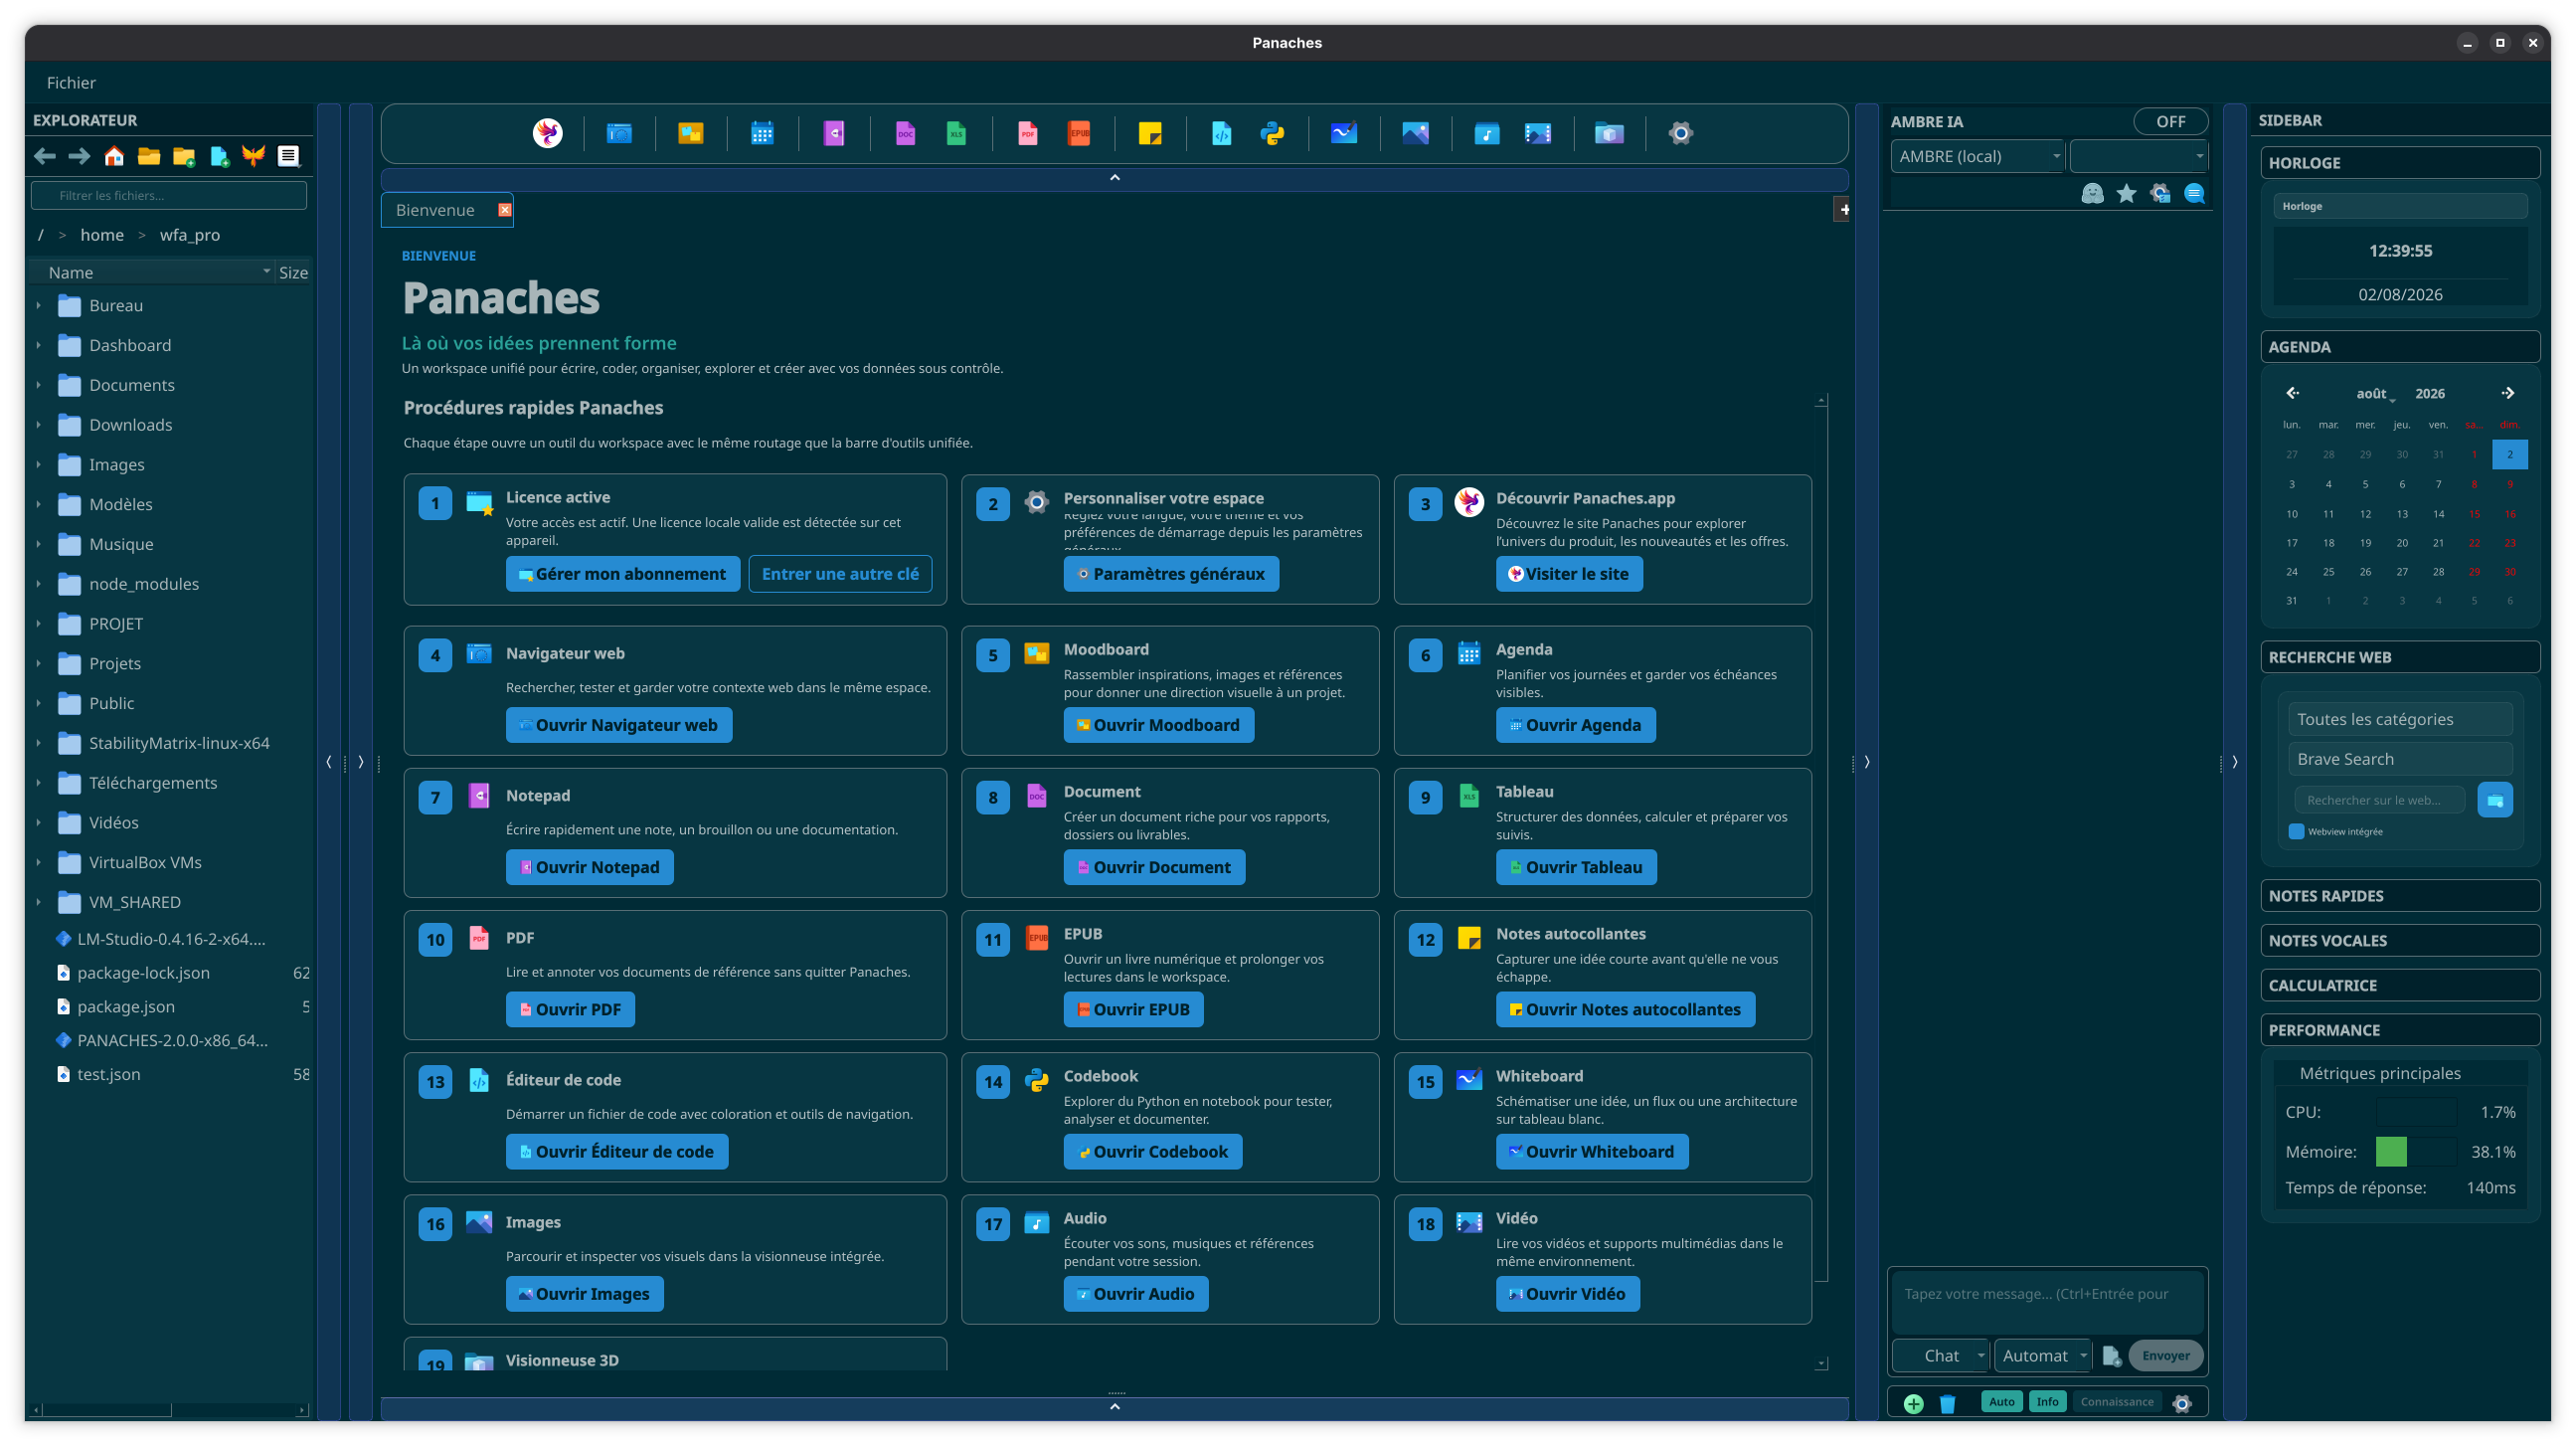Screen dimensions: 2576x1446
Task: Open settings gear in the top toolbar
Action: (1681, 133)
